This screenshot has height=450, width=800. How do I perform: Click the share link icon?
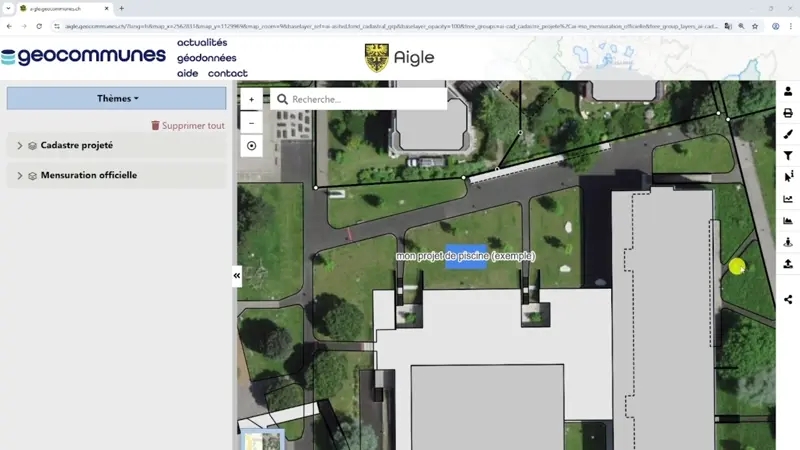pos(788,299)
